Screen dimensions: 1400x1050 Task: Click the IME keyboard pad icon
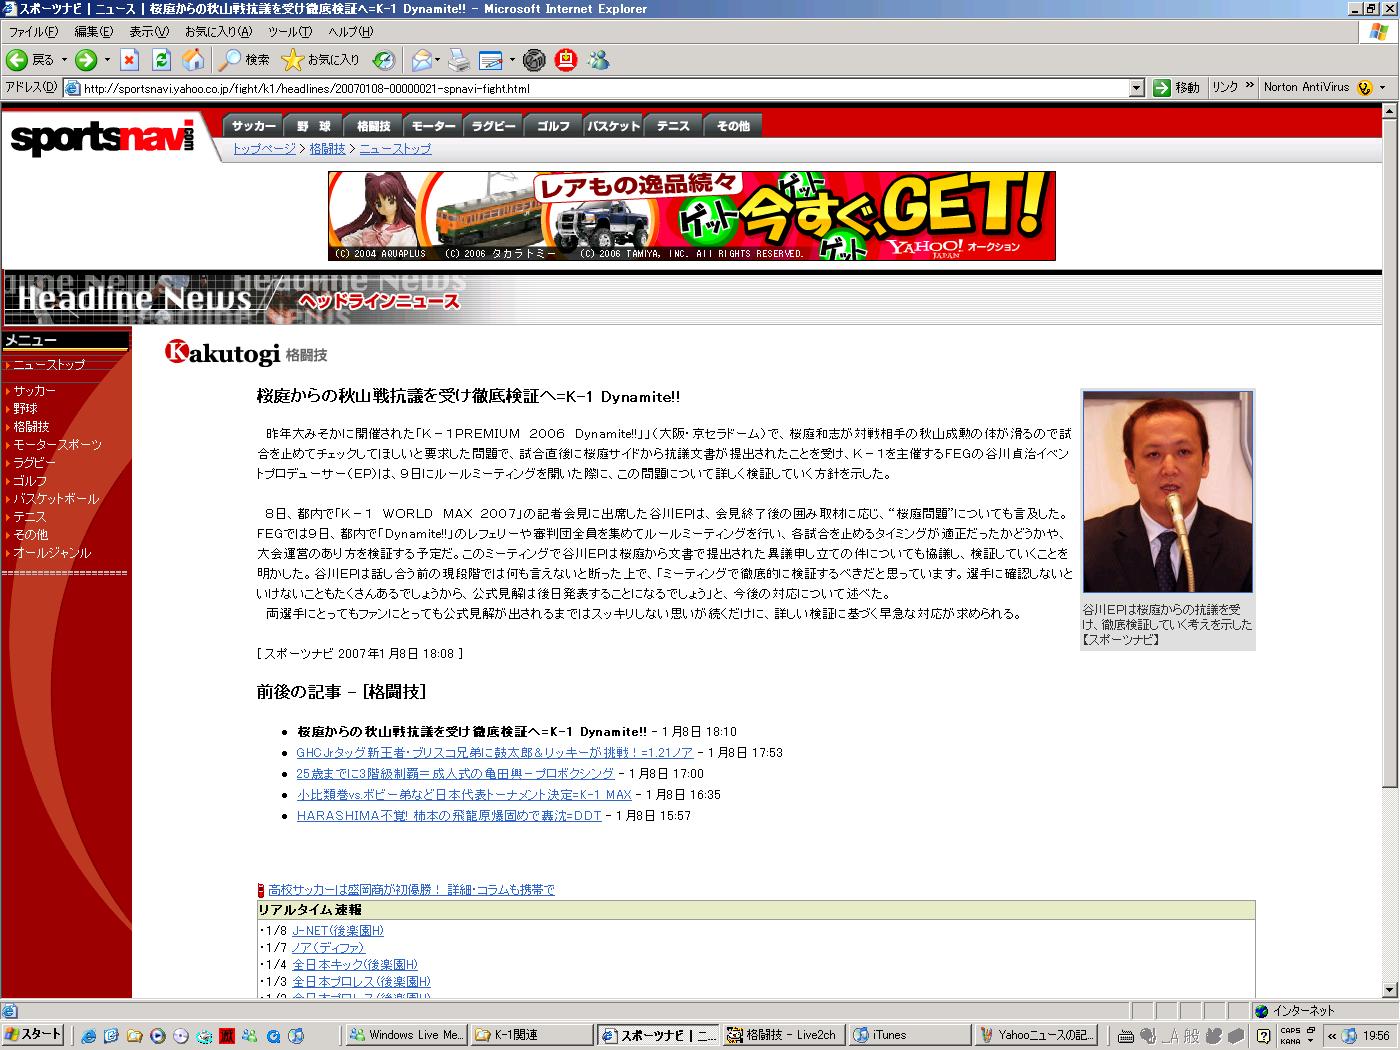(1126, 1036)
